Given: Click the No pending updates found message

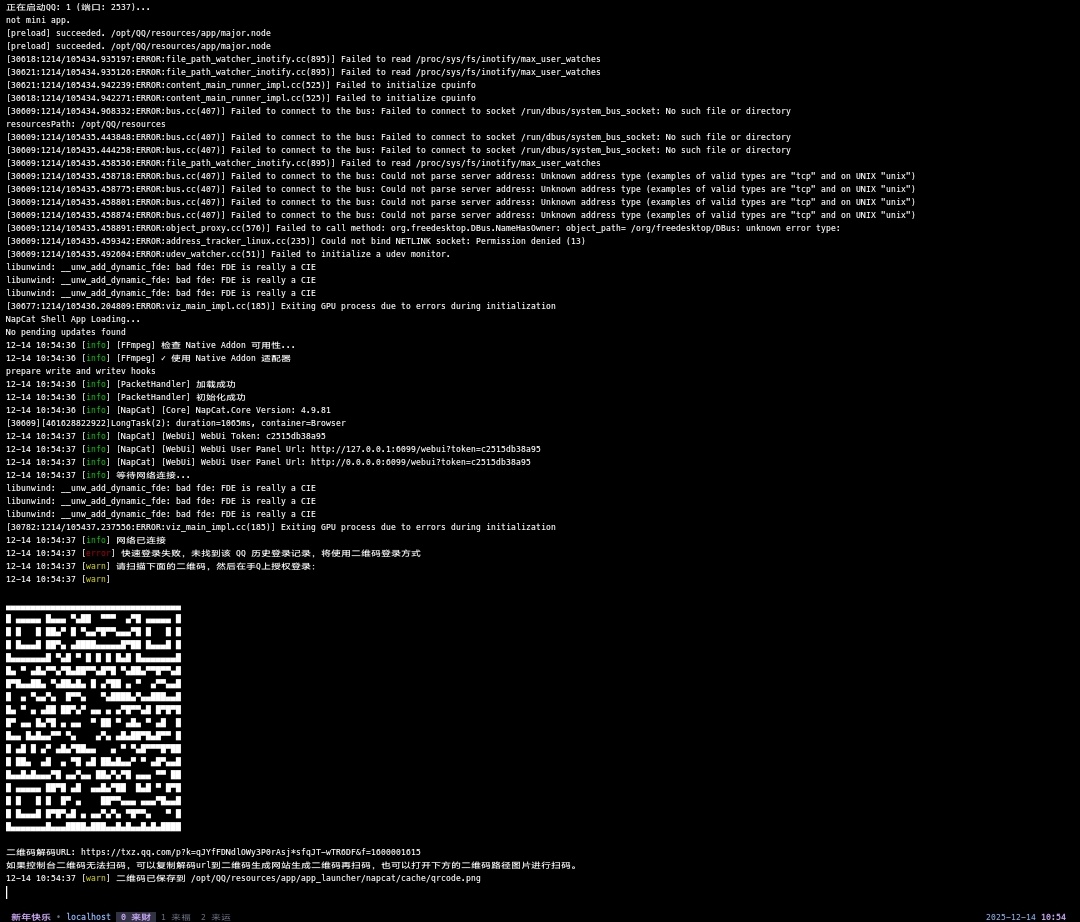Looking at the screenshot, I should point(65,333).
